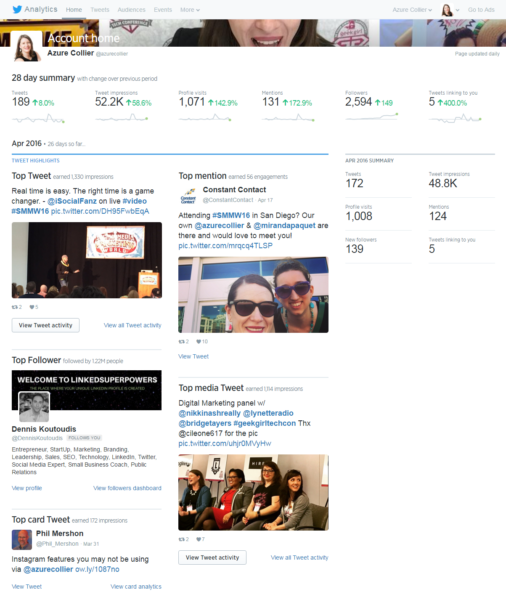Click the #geekgirltechcon hashtag

[264, 423]
